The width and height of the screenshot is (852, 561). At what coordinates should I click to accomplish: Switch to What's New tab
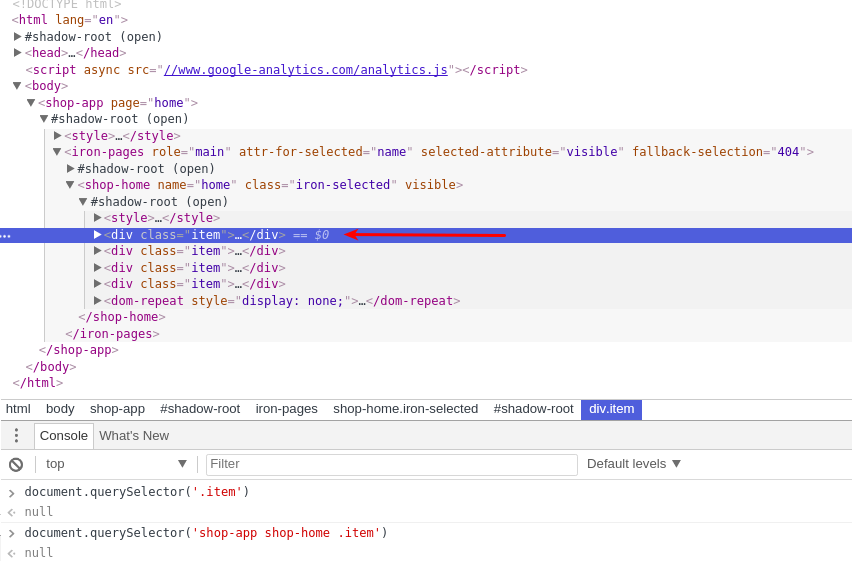(134, 436)
